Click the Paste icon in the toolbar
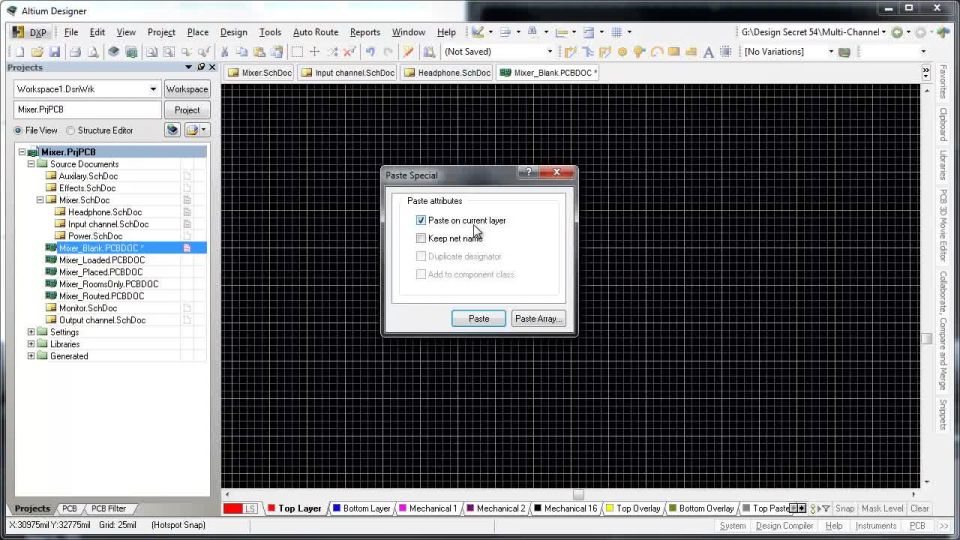Screen dimensions: 960x540 [x=259, y=52]
